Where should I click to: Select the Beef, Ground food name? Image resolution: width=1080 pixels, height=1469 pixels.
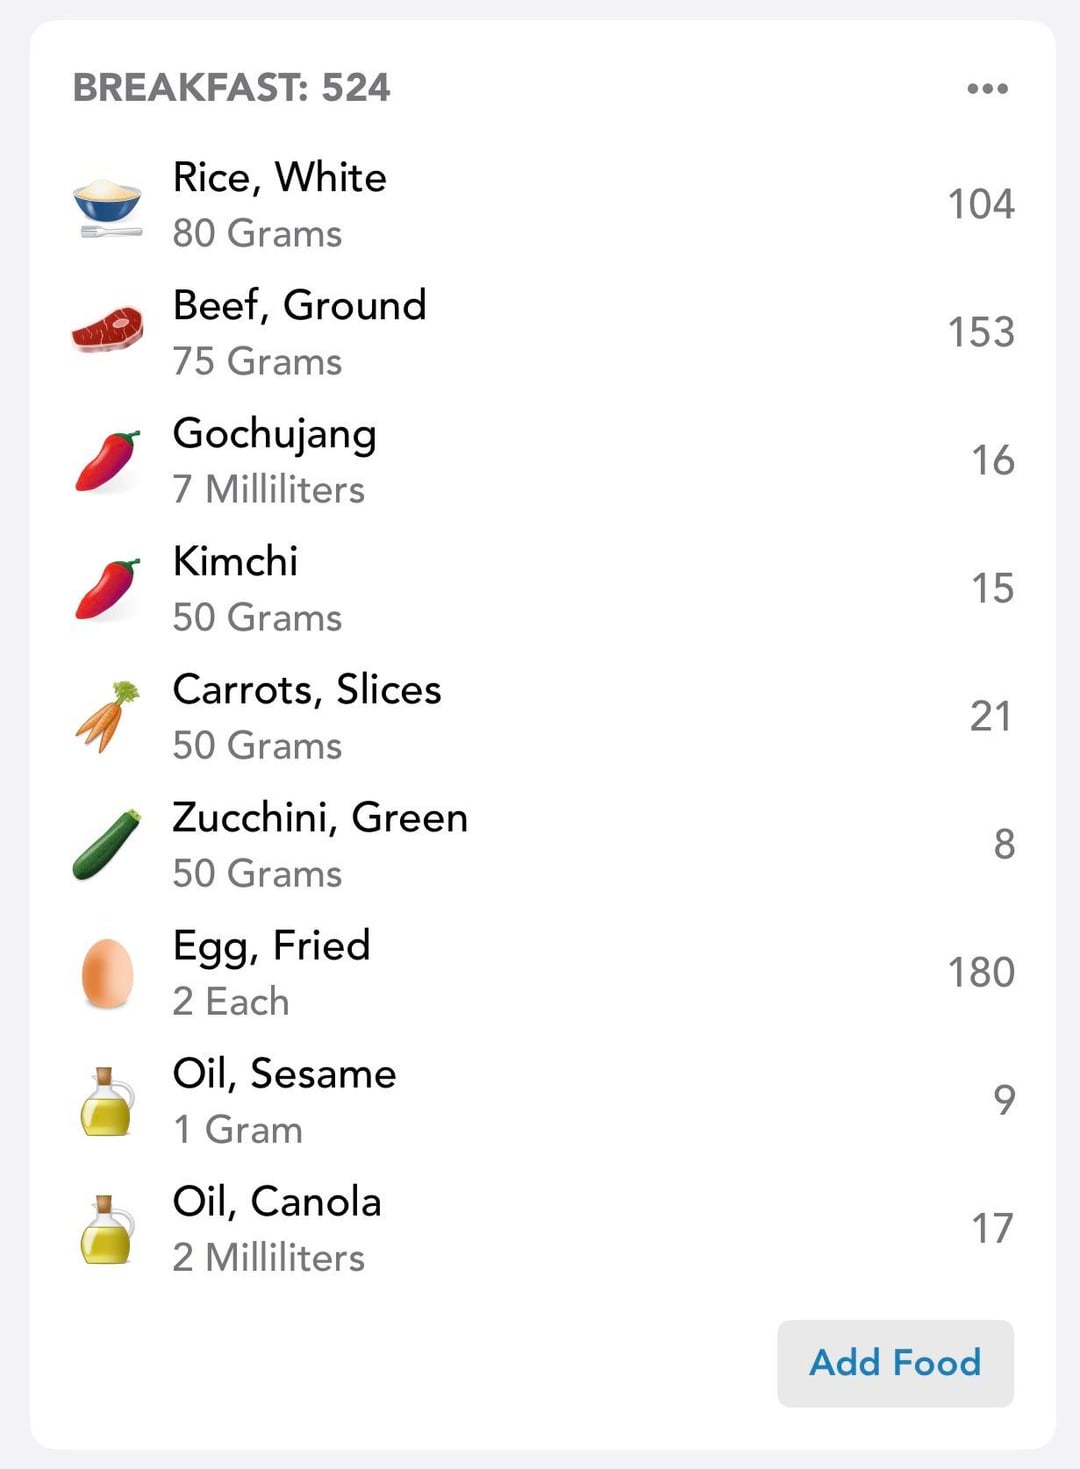click(x=299, y=306)
